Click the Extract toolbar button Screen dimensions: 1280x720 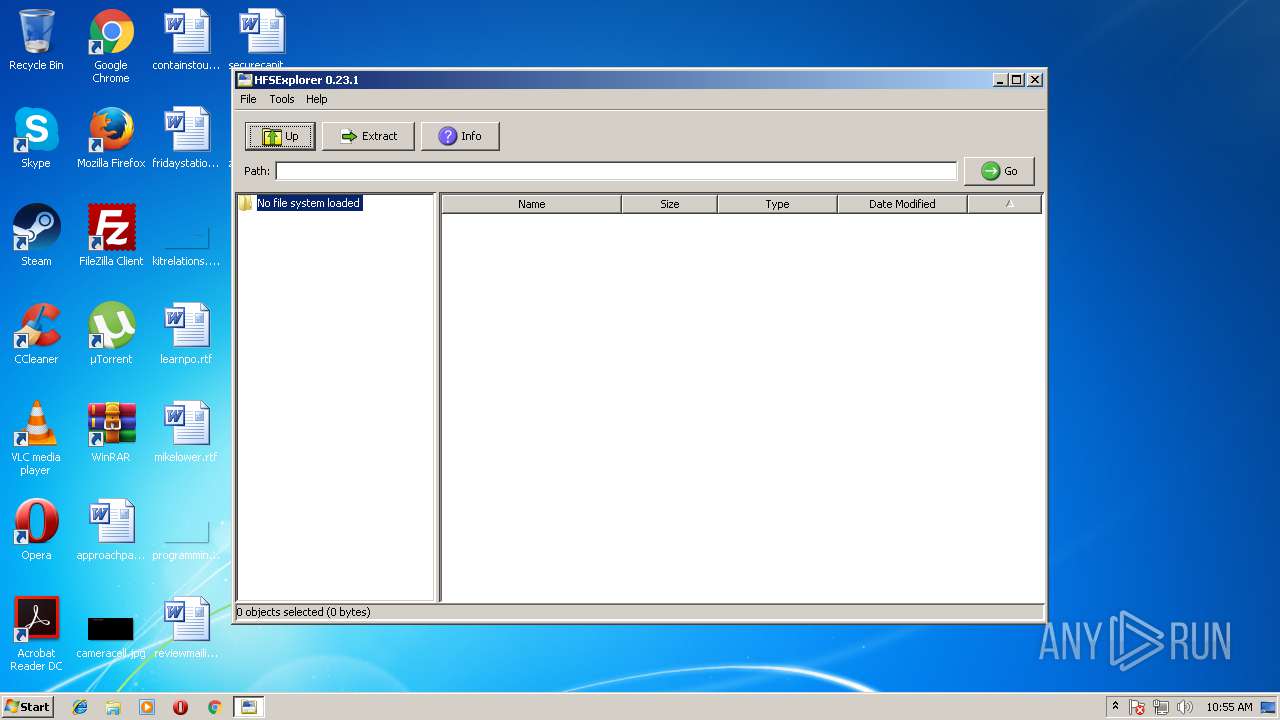[x=368, y=136]
